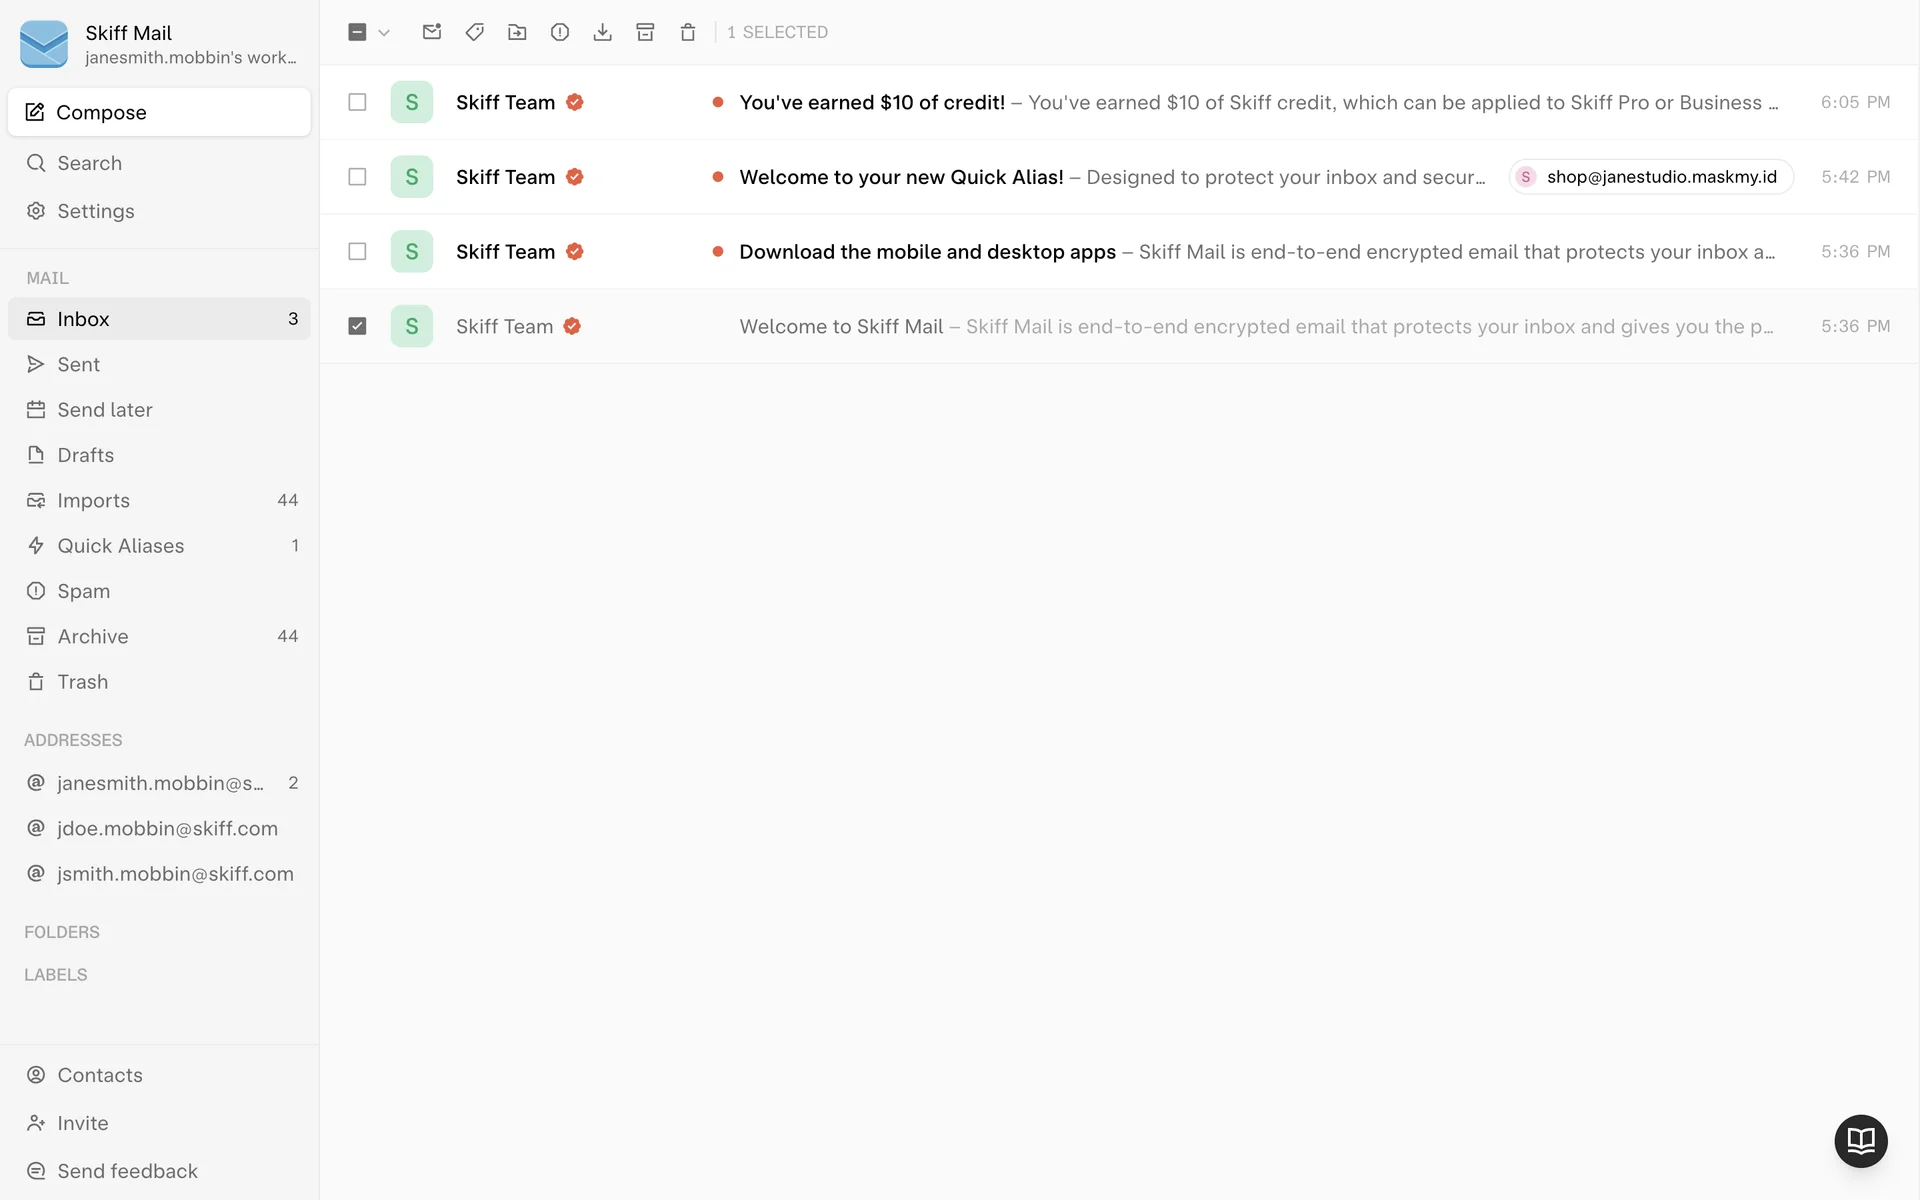Click the download icon in toolbar
This screenshot has width=1920, height=1200.
(x=602, y=32)
